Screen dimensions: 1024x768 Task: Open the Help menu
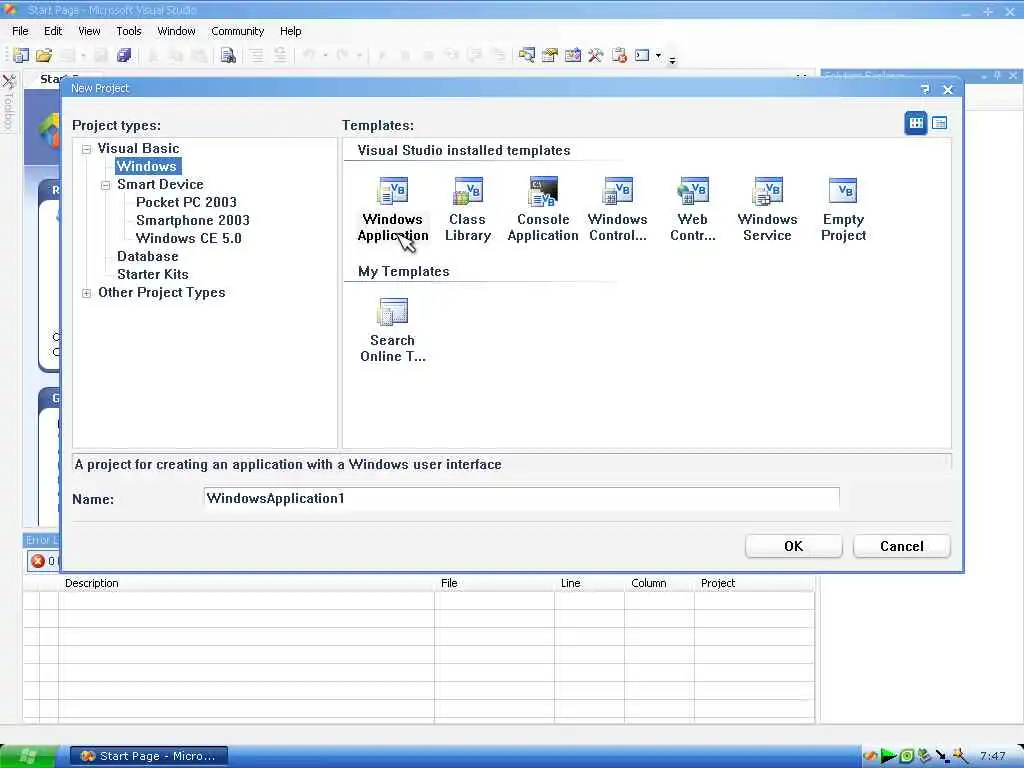pos(291,31)
